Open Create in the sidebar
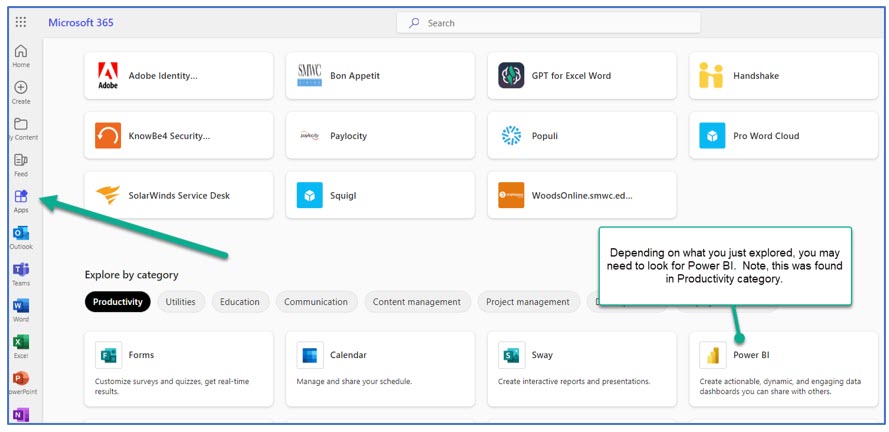 point(21,92)
